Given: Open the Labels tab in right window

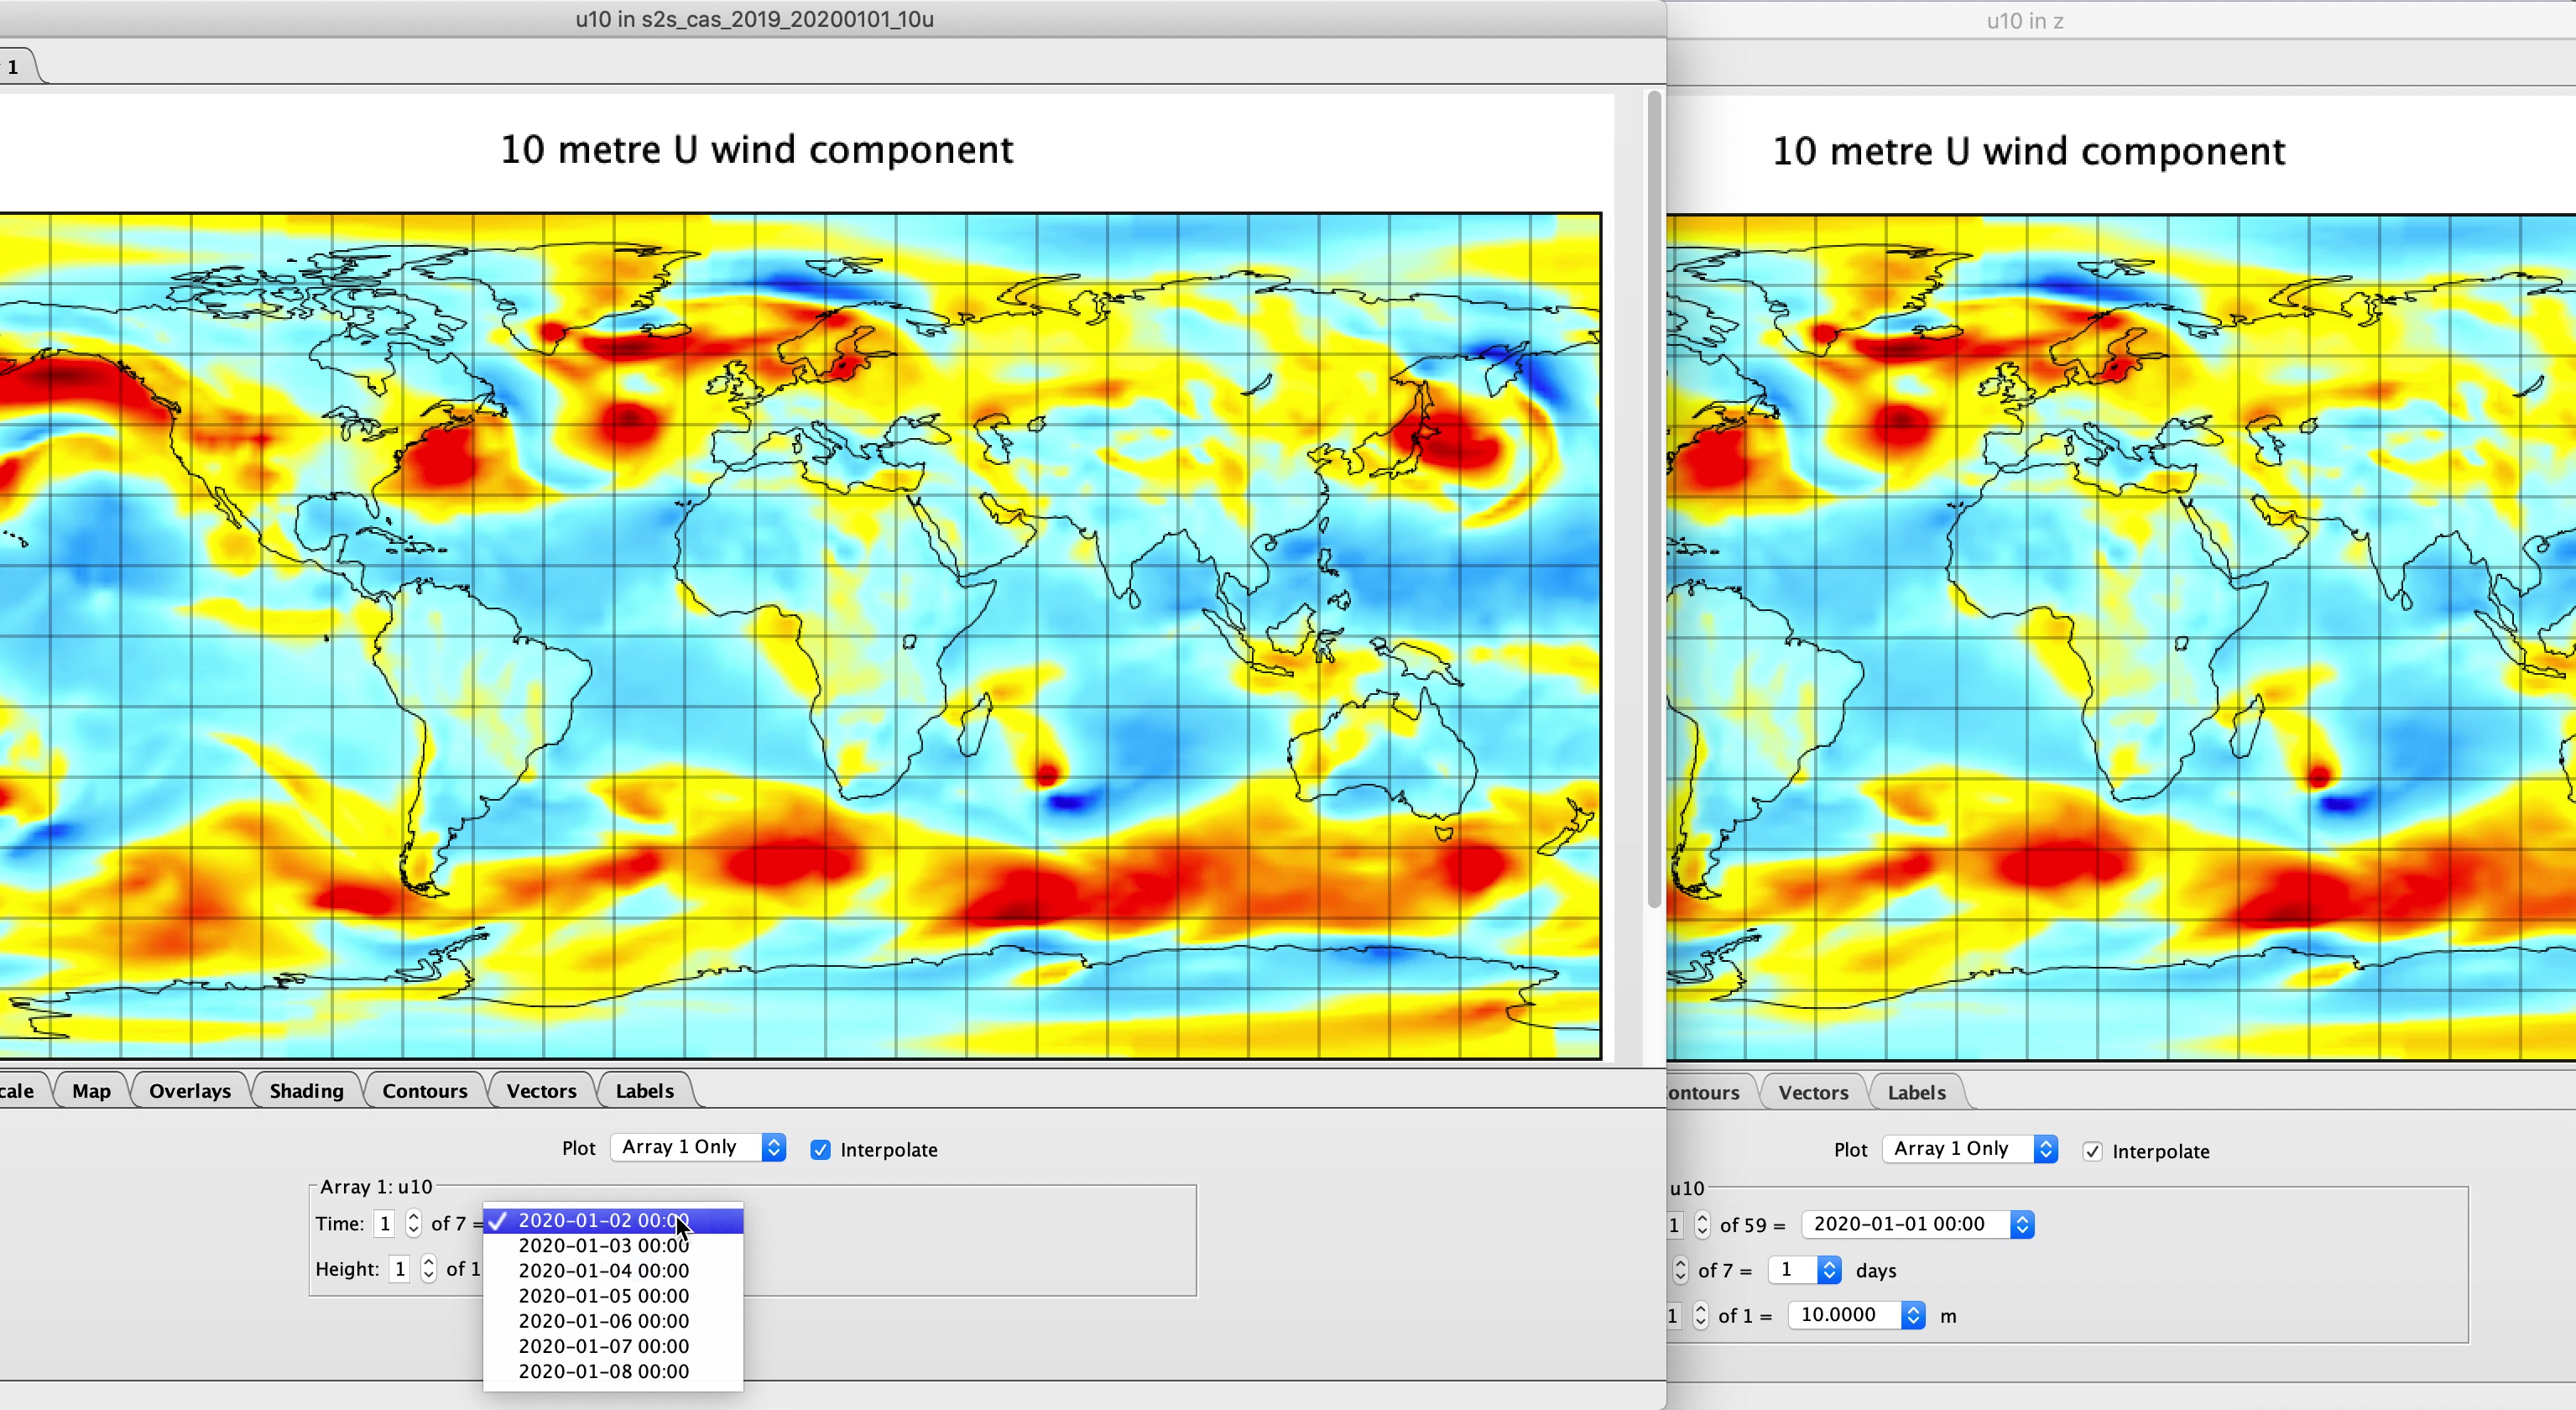Looking at the screenshot, I should click(1915, 1093).
